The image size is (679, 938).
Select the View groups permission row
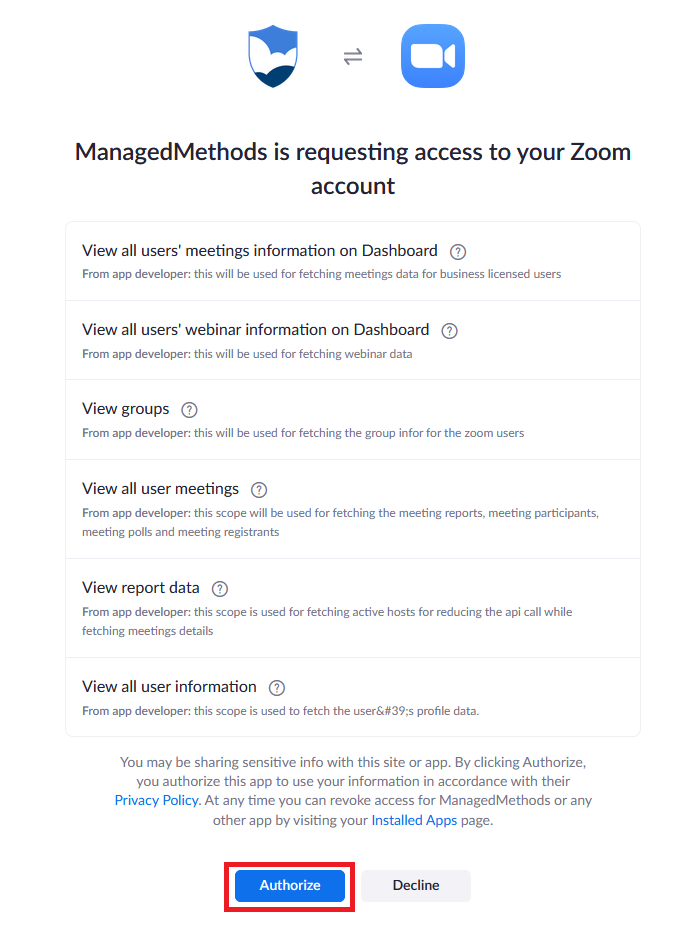[x=352, y=420]
